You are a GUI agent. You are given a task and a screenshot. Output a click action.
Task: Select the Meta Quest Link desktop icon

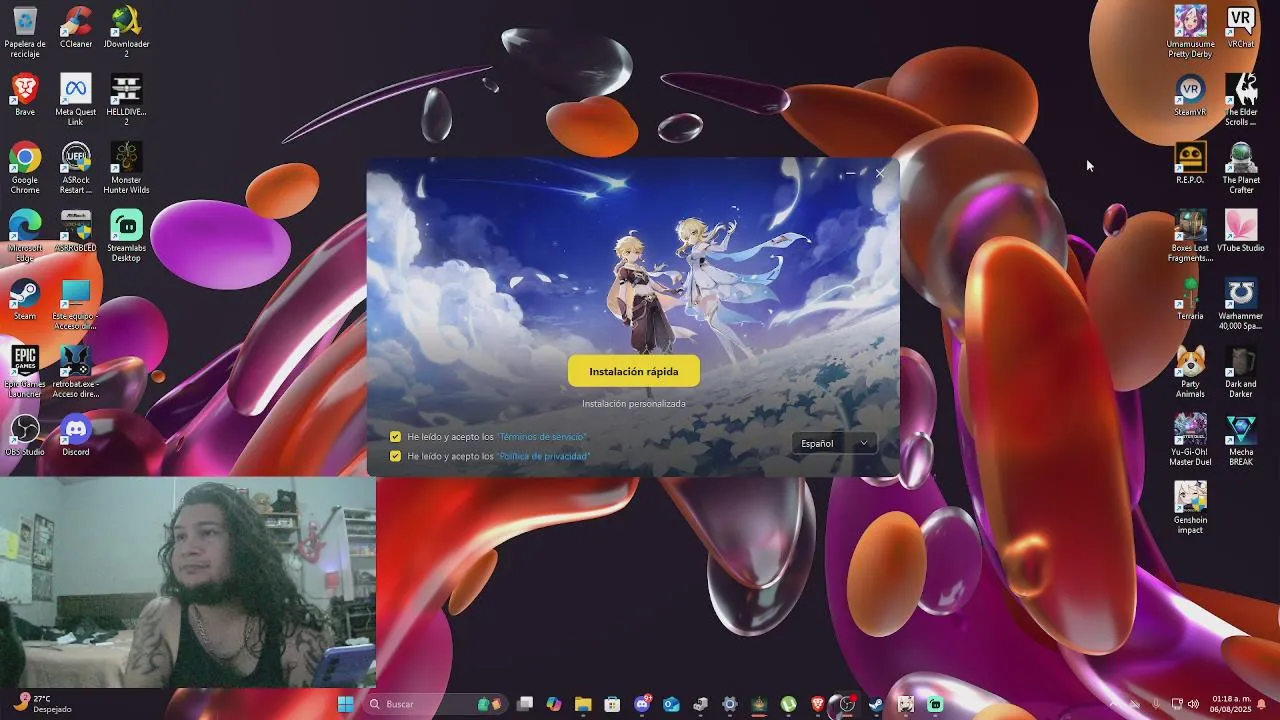(76, 100)
